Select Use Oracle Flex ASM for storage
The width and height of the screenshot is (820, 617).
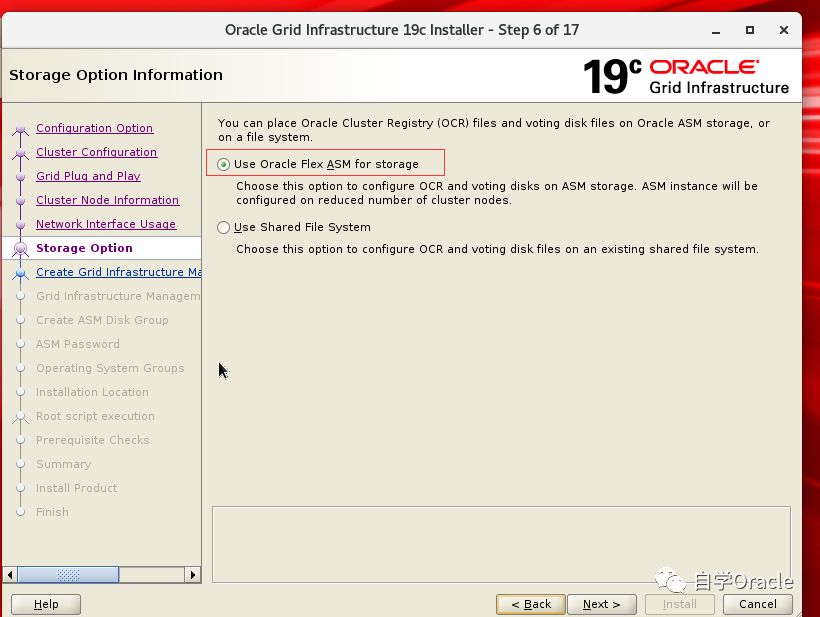coord(223,164)
